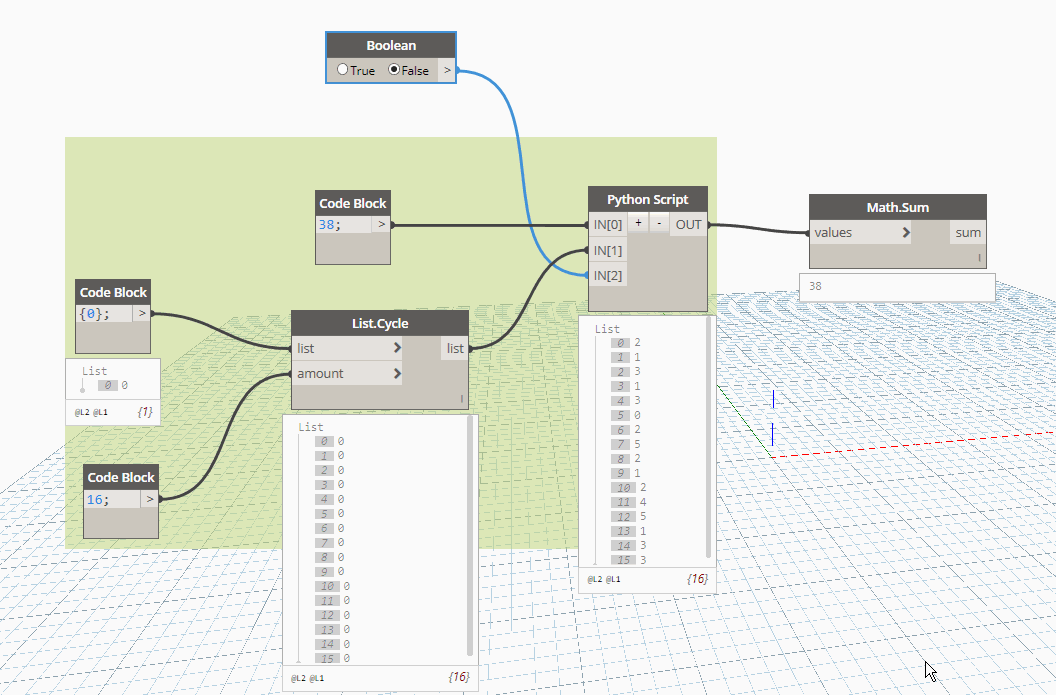
Task: Click the IN[1] port on Python Script
Action: coord(607,251)
